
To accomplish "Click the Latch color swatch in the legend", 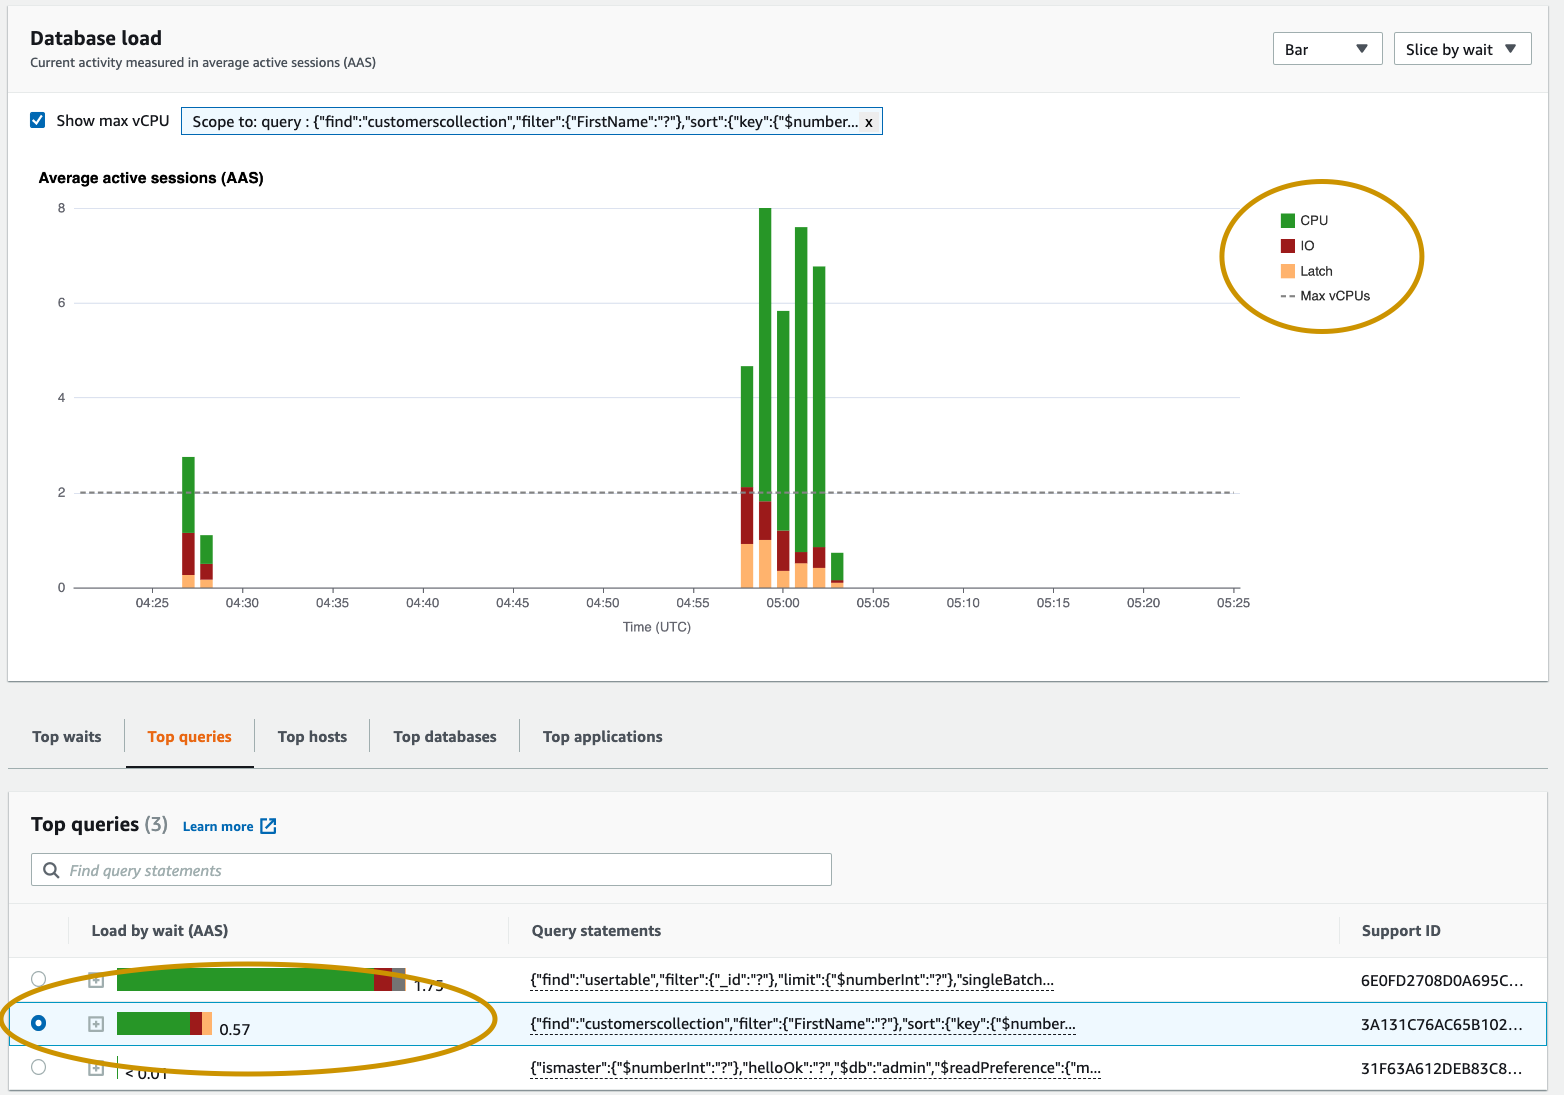I will 1286,270.
